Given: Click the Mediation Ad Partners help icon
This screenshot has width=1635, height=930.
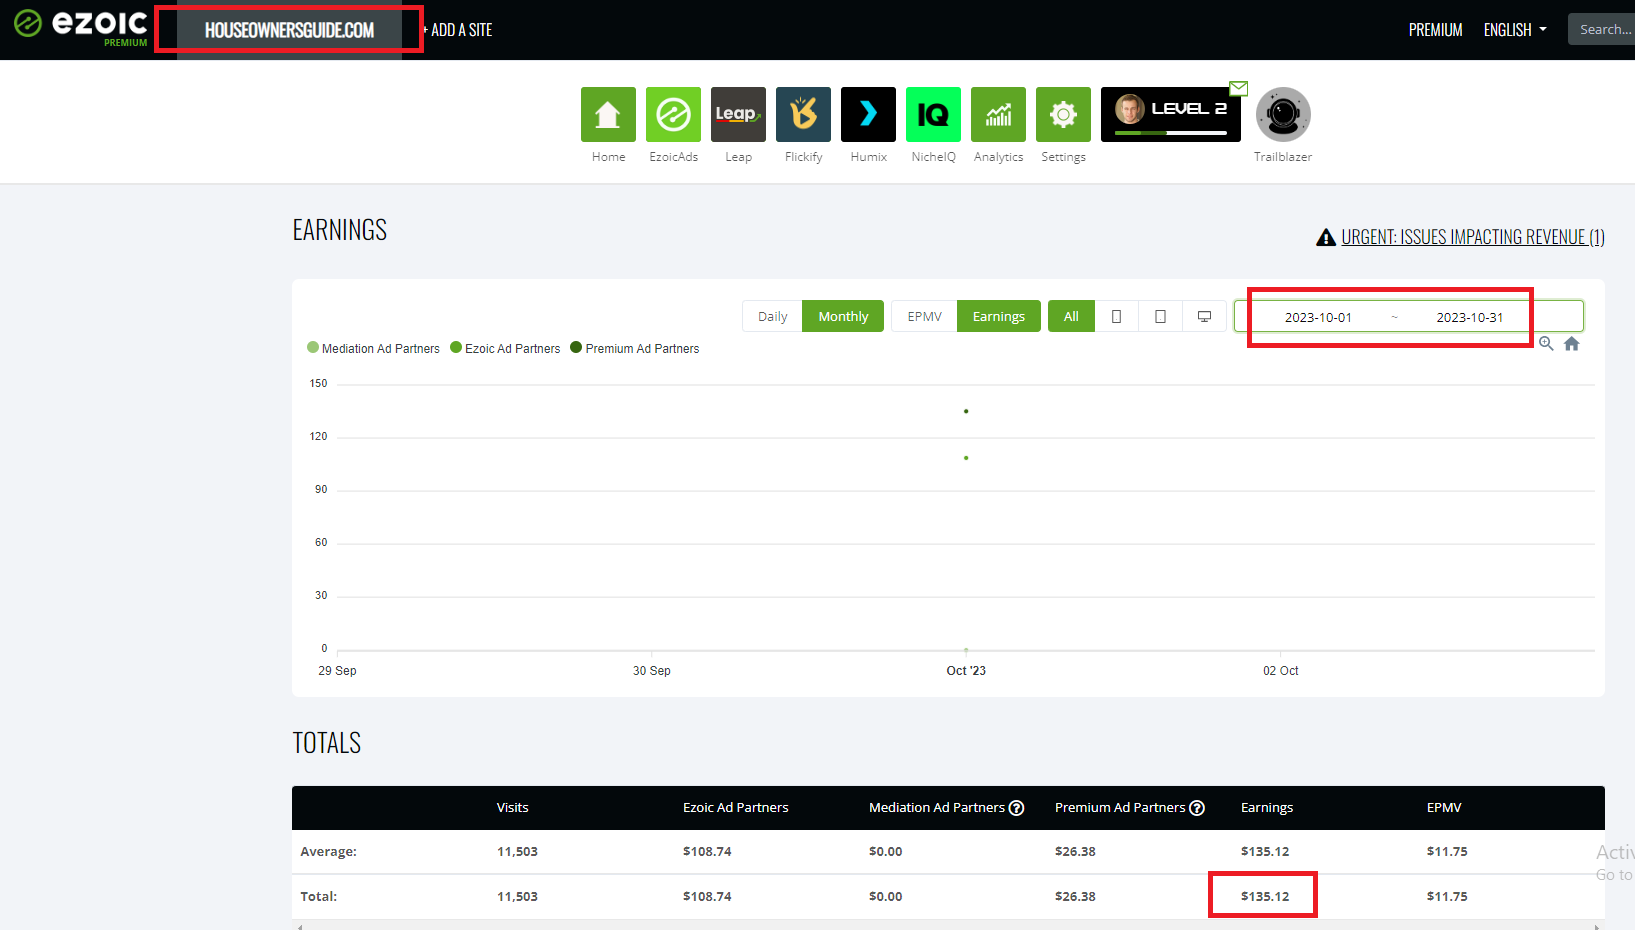Looking at the screenshot, I should 1017,808.
